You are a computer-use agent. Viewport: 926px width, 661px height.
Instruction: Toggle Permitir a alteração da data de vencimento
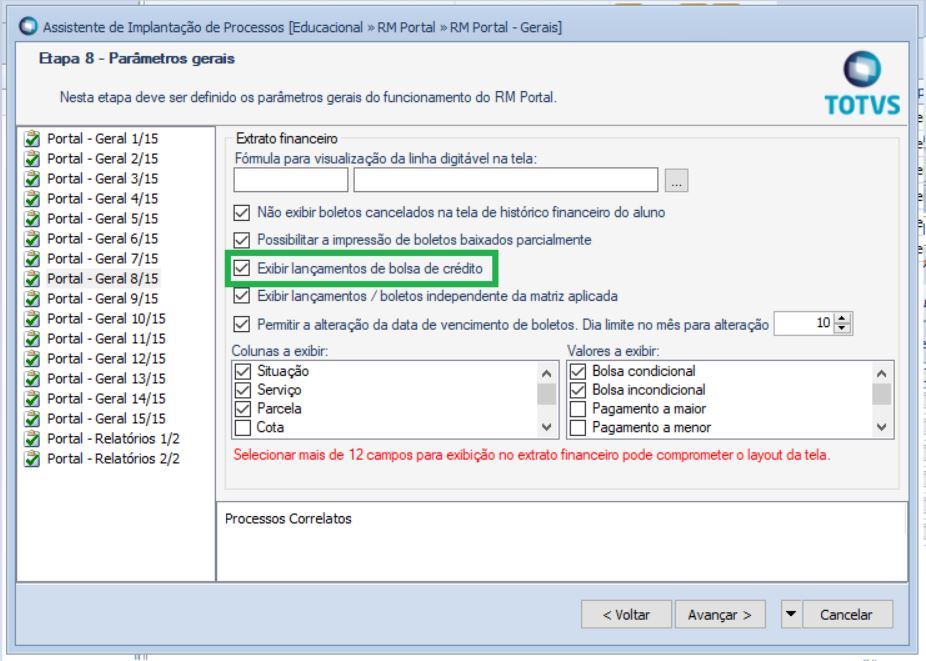tap(242, 324)
